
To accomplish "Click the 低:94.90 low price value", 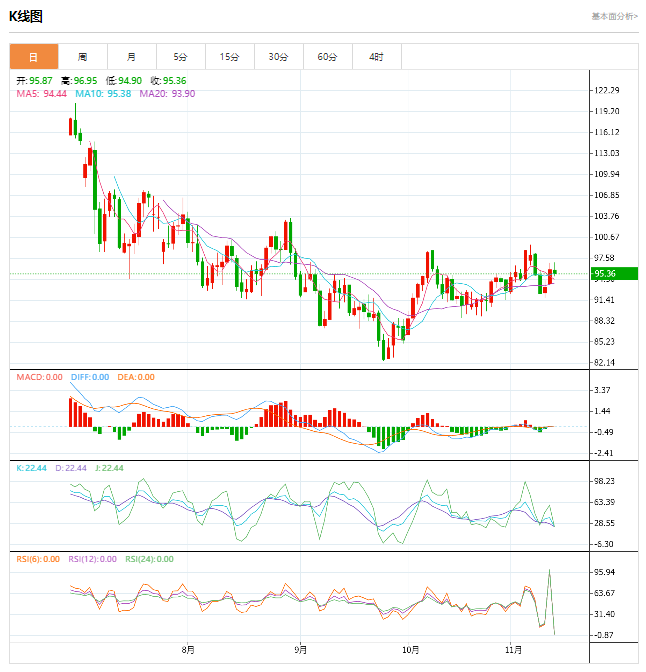I will click(124, 81).
